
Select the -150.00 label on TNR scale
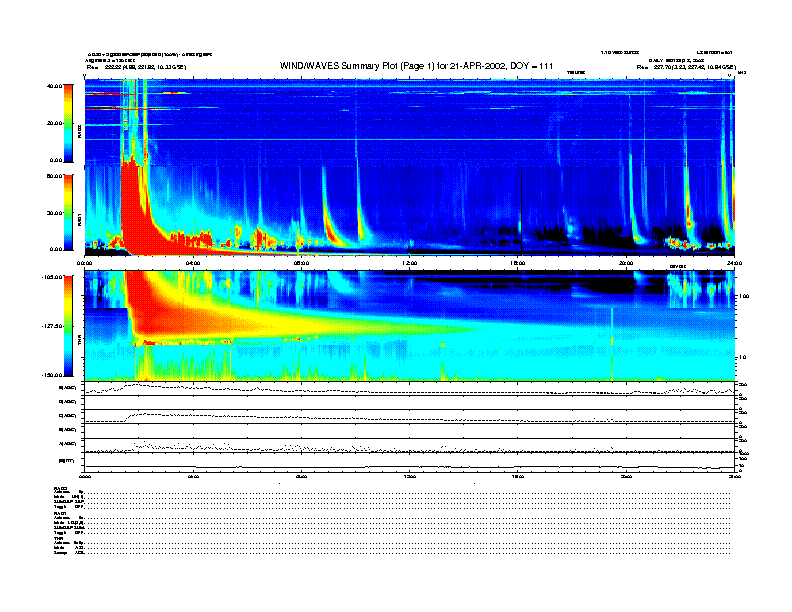click(53, 375)
